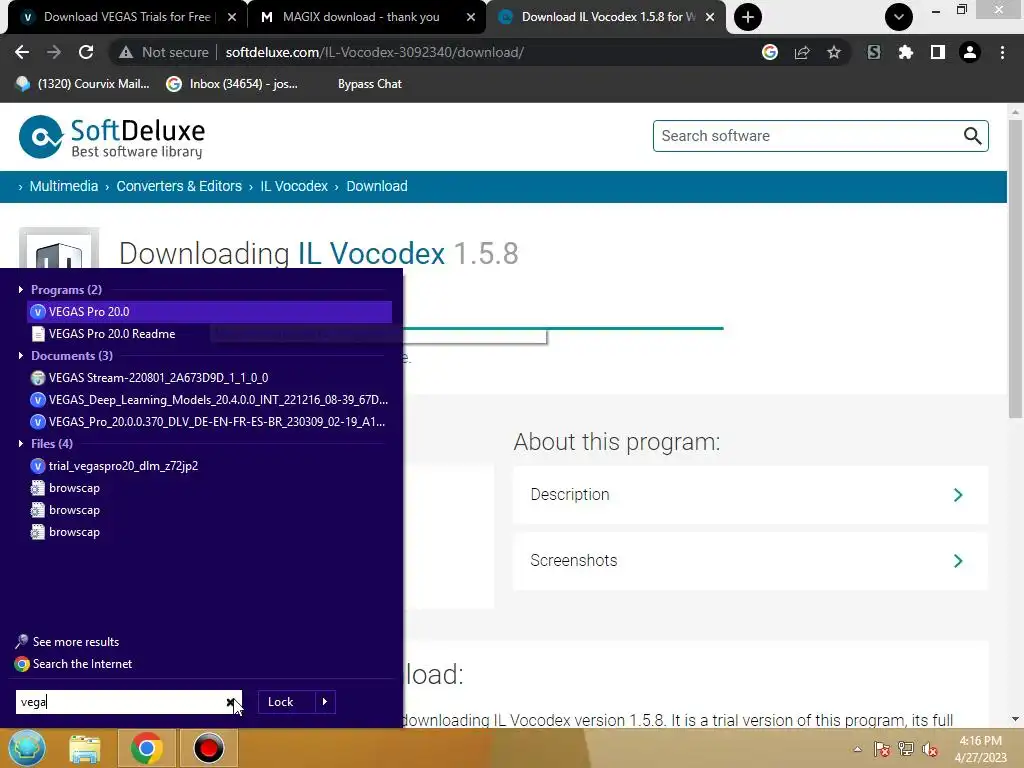Open the network tray icon

click(x=906, y=749)
